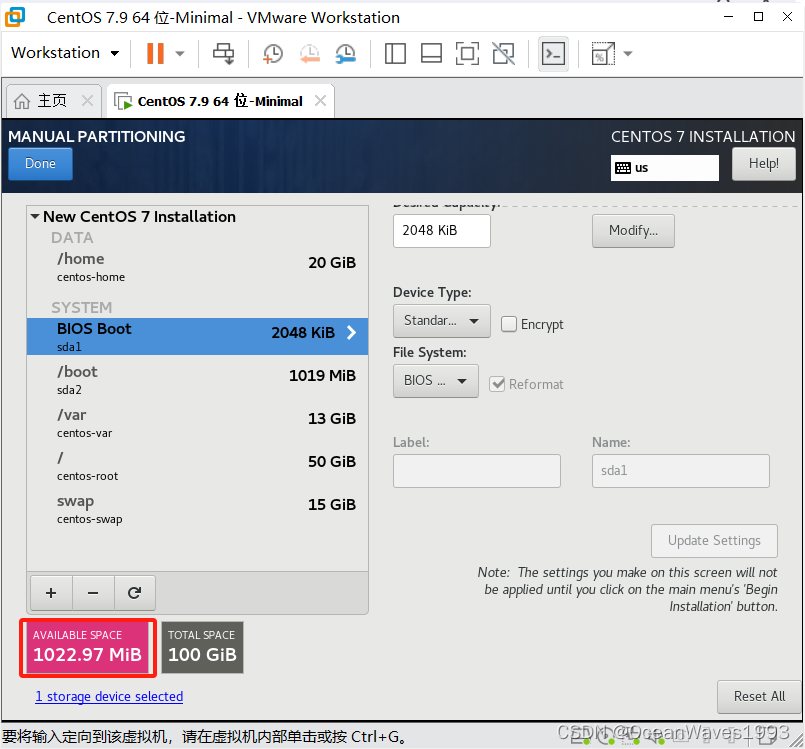Enter full screen mode icon
The height and width of the screenshot is (749, 805).
[467, 53]
